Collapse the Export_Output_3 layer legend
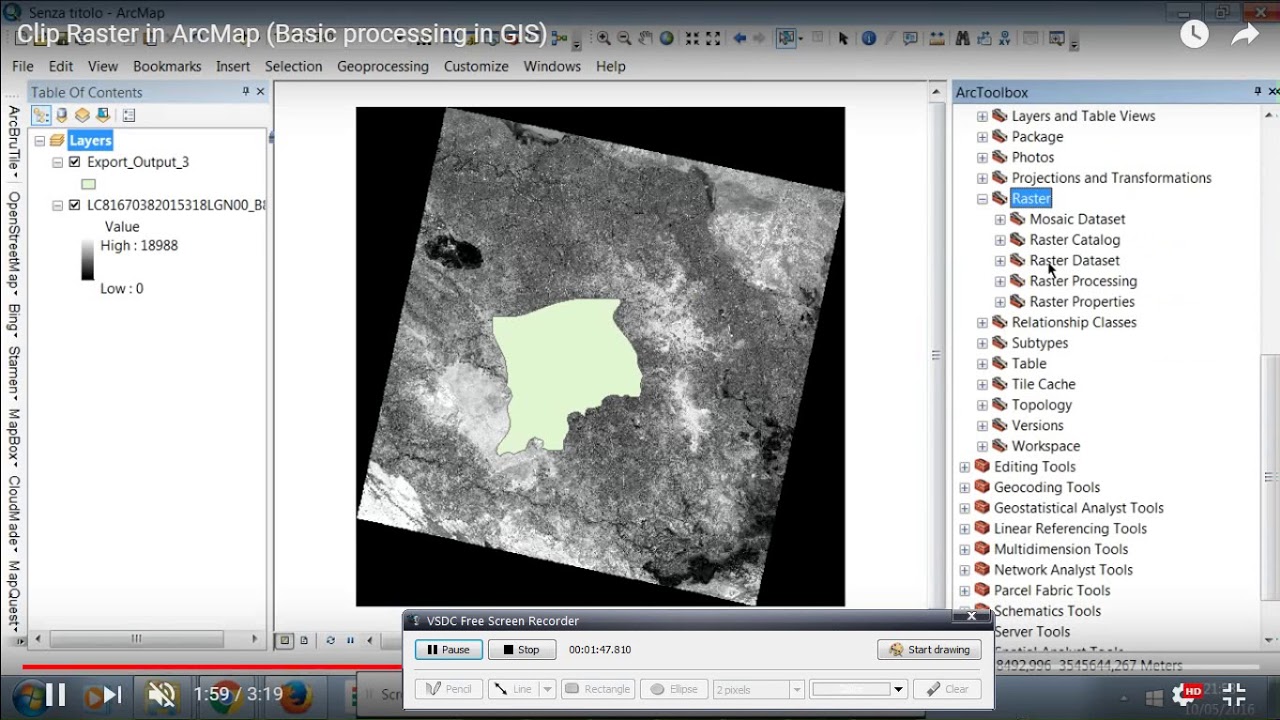This screenshot has width=1280, height=720. [57, 162]
